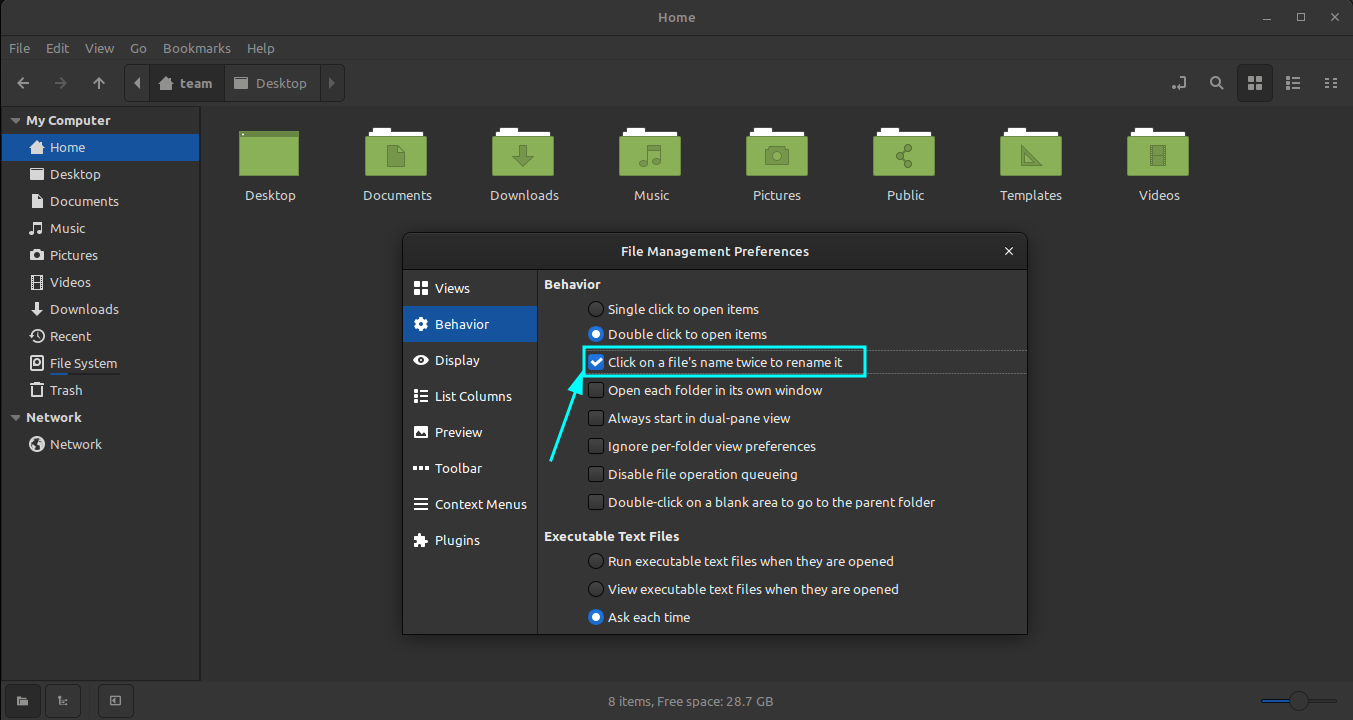This screenshot has height=720, width=1353.
Task: Open the Public folder icon
Action: click(904, 154)
